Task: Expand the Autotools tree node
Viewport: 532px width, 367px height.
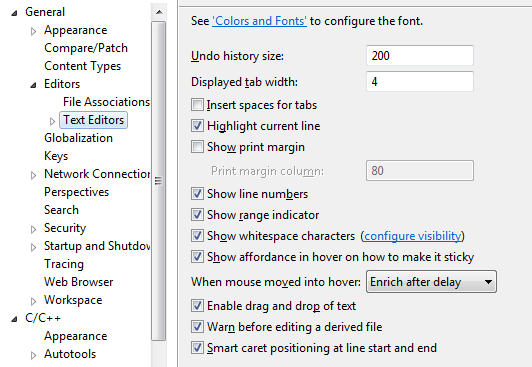Action: 33,355
